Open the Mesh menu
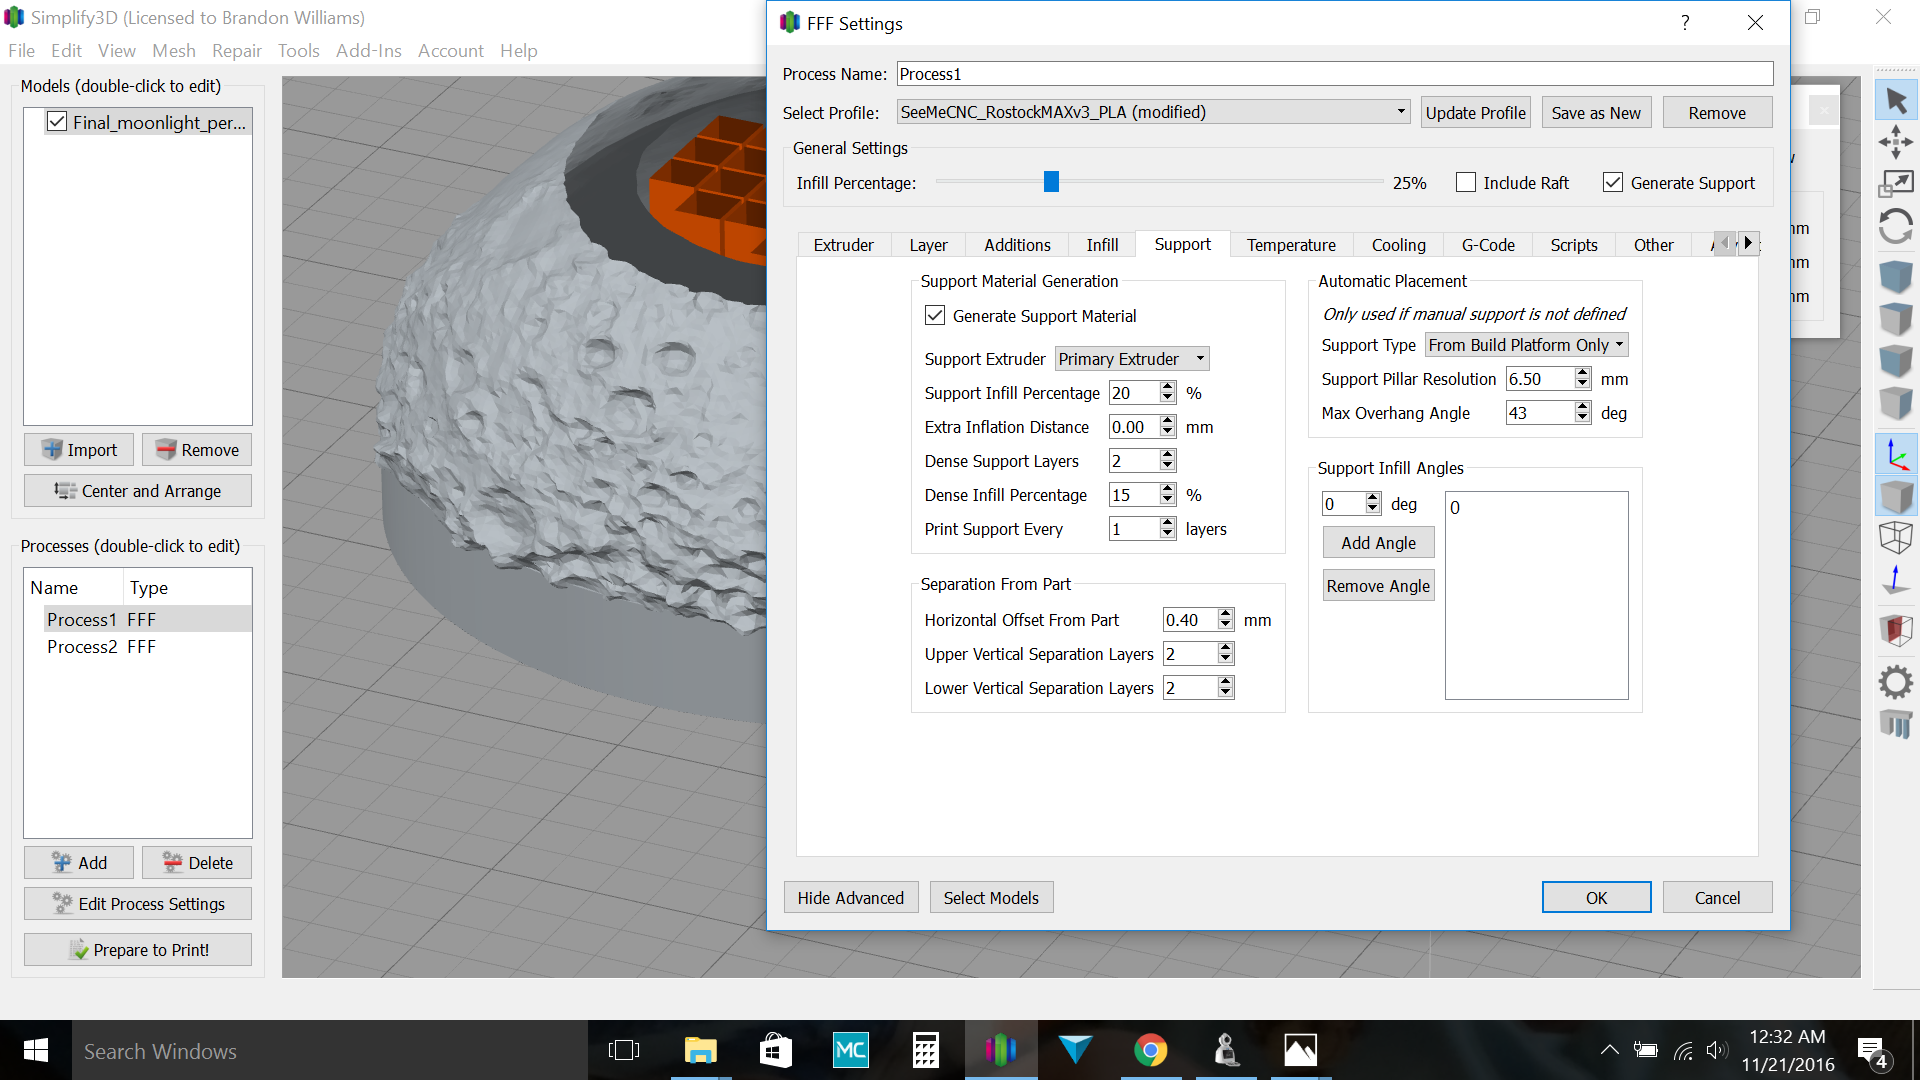The width and height of the screenshot is (1920, 1080). (x=173, y=50)
